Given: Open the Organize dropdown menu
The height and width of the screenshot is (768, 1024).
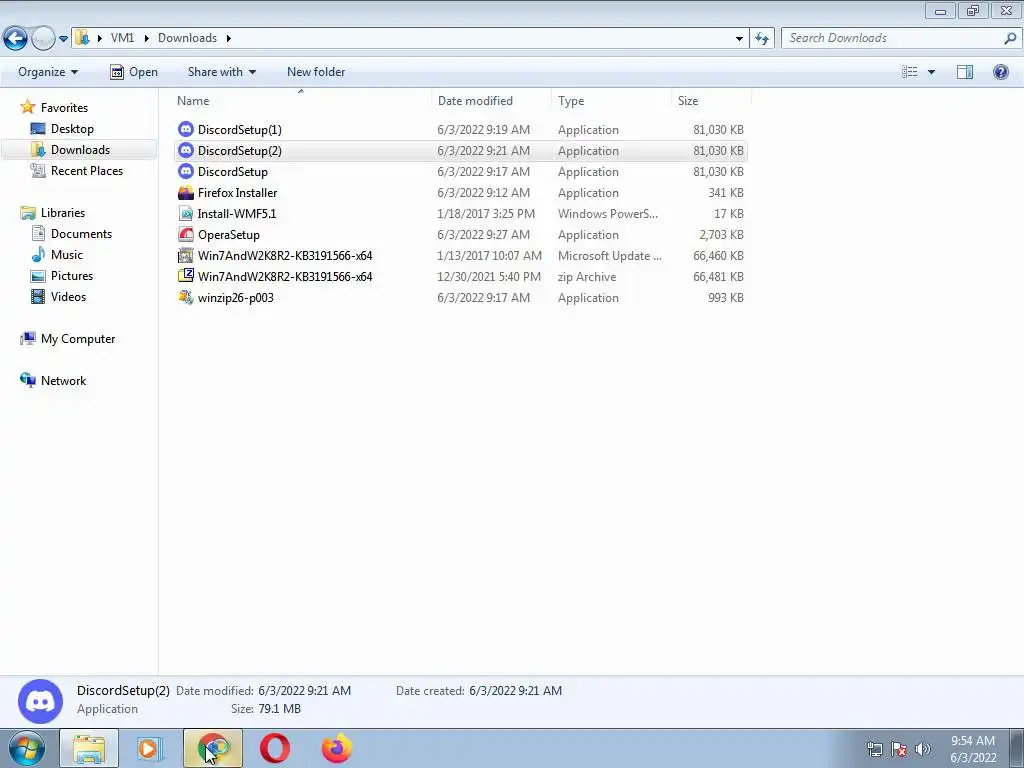Looking at the screenshot, I should [48, 72].
